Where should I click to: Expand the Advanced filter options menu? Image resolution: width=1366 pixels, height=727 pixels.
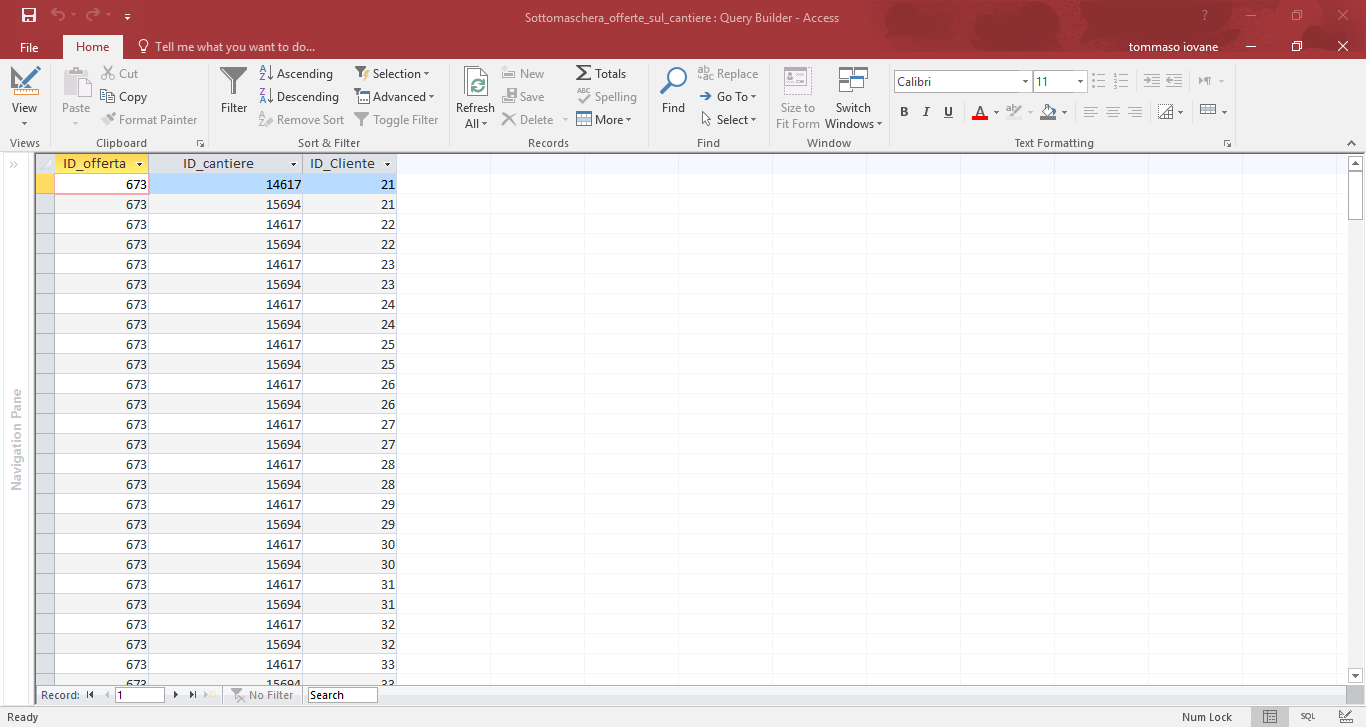[395, 96]
